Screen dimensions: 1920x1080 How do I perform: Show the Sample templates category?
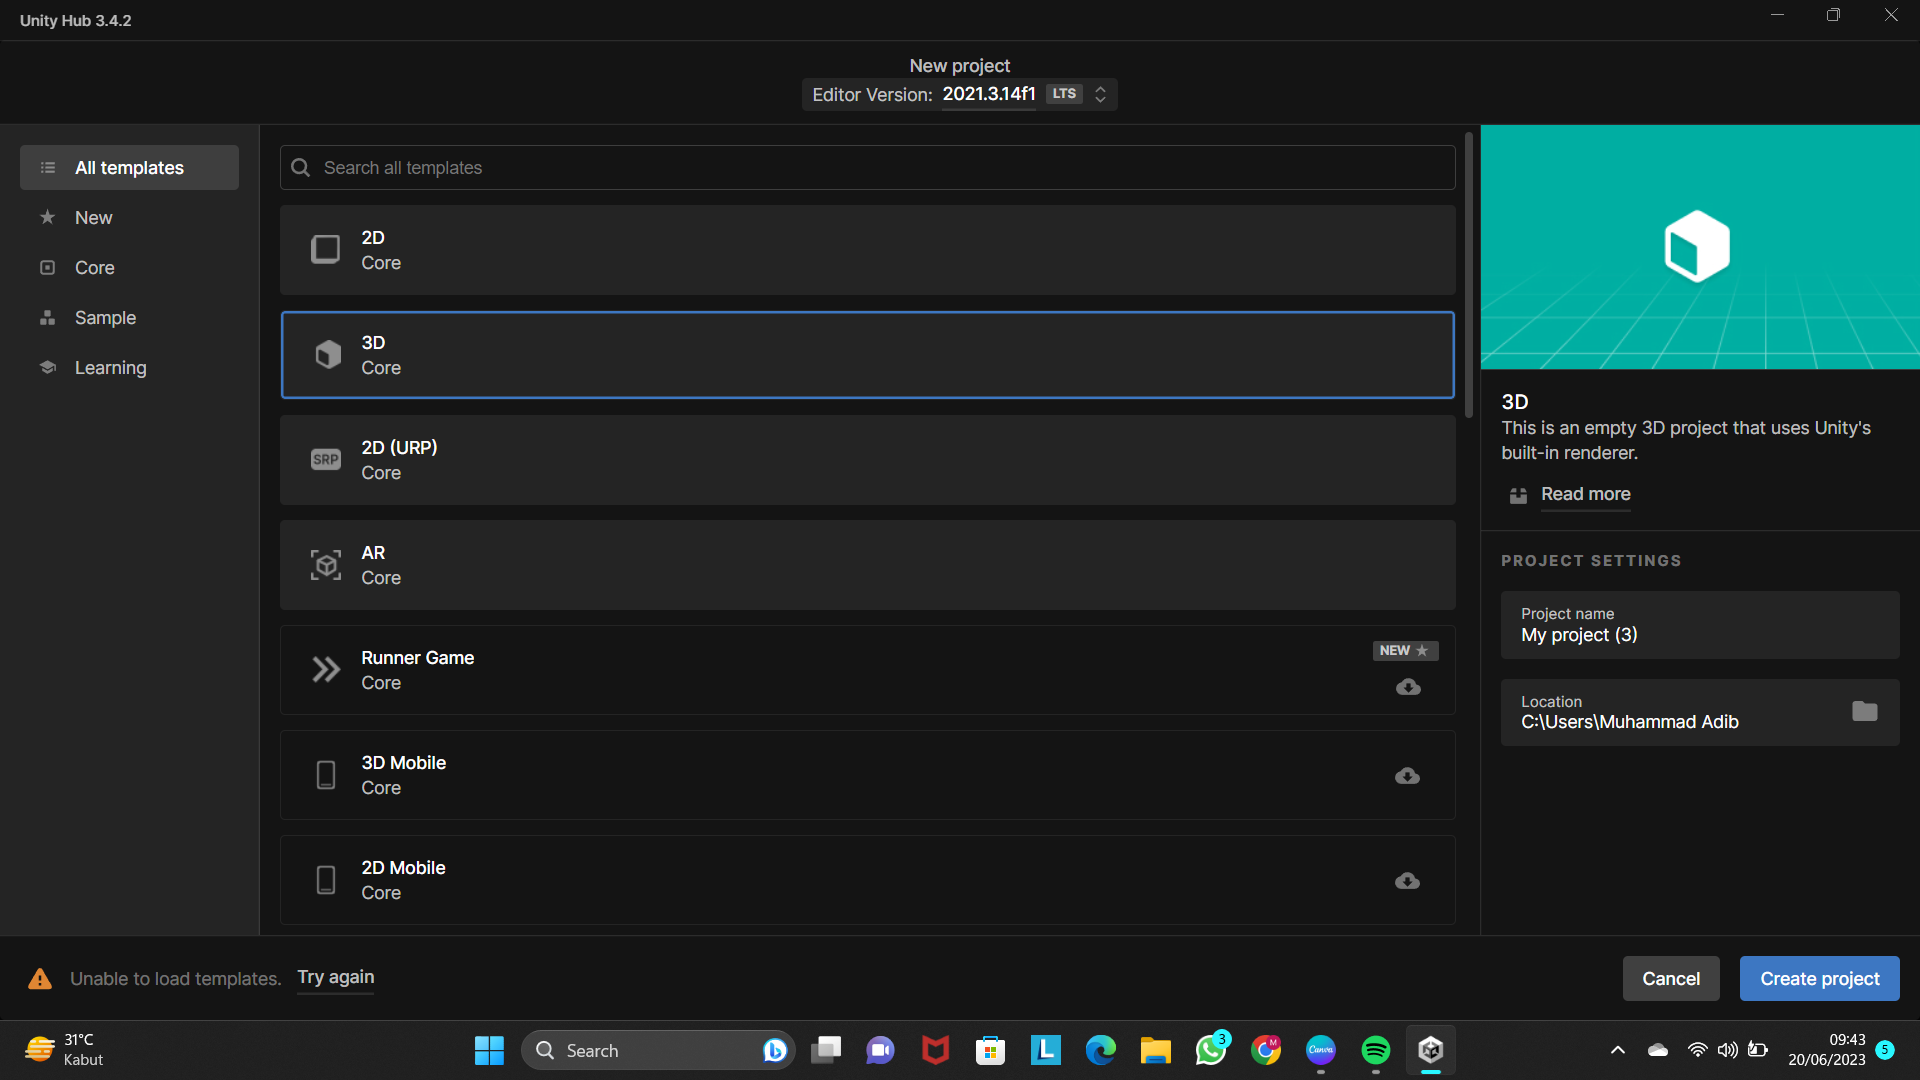[x=105, y=318]
